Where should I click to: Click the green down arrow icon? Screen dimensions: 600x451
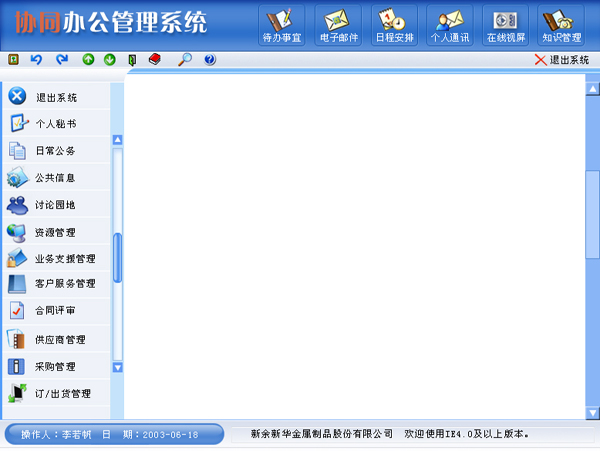point(110,59)
